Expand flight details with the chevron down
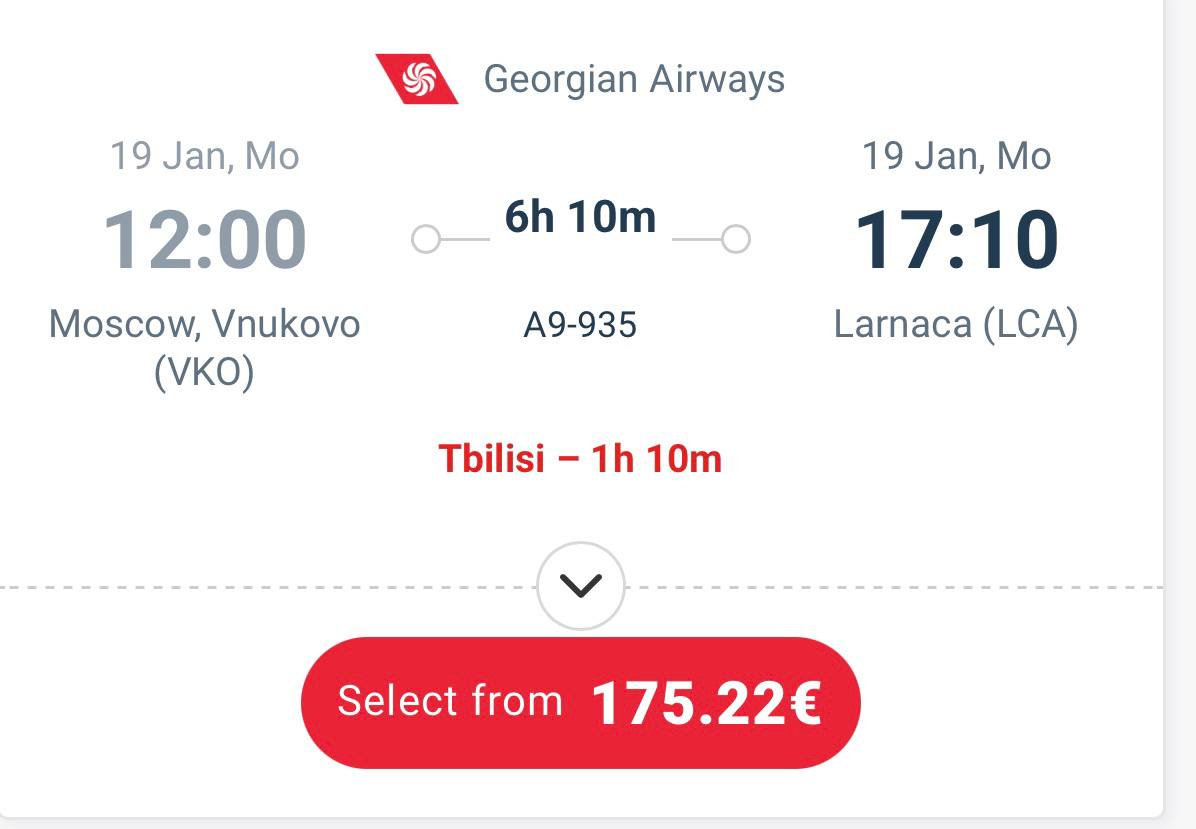1196x829 pixels. click(x=580, y=586)
